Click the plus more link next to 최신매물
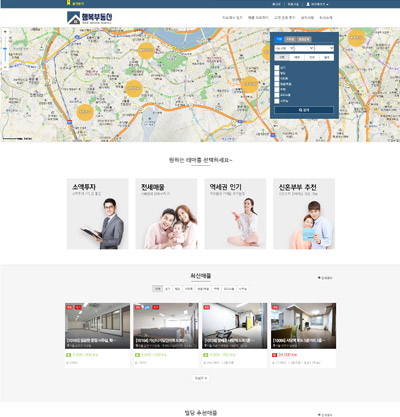The width and height of the screenshot is (400, 417). point(325,278)
